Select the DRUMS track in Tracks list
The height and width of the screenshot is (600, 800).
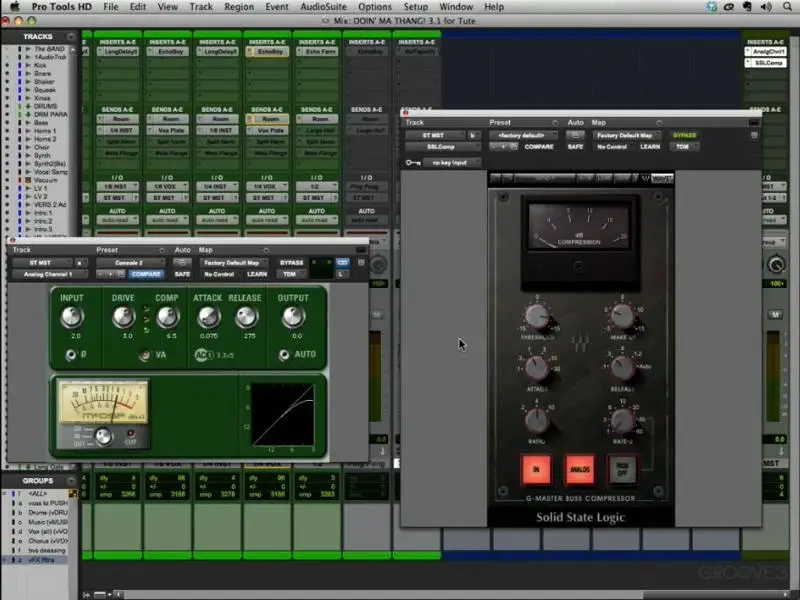tap(45, 106)
